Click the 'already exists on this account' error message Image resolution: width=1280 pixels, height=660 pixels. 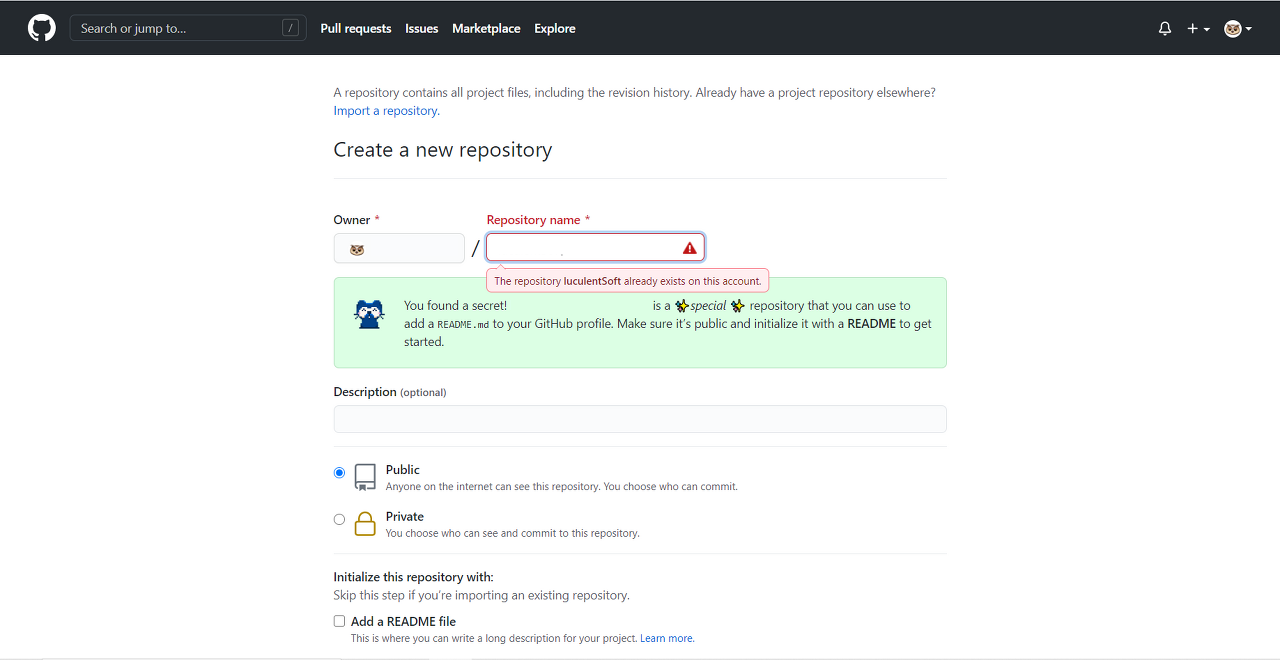tap(628, 281)
